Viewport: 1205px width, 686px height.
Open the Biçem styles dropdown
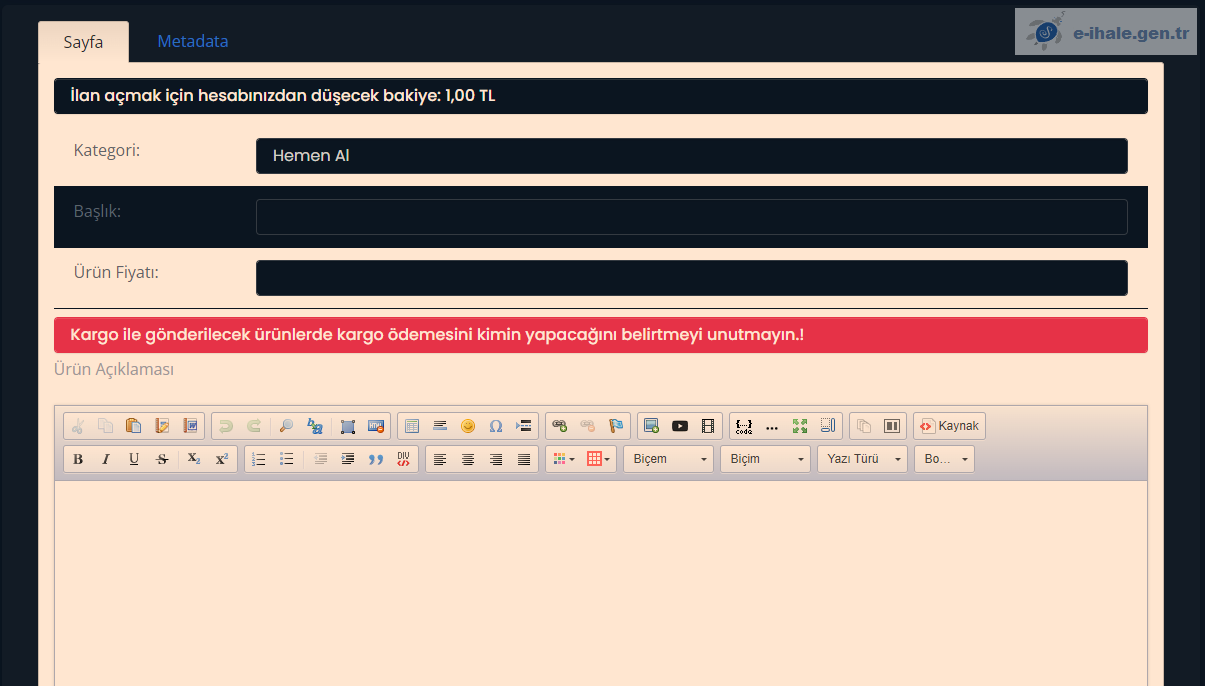point(668,459)
